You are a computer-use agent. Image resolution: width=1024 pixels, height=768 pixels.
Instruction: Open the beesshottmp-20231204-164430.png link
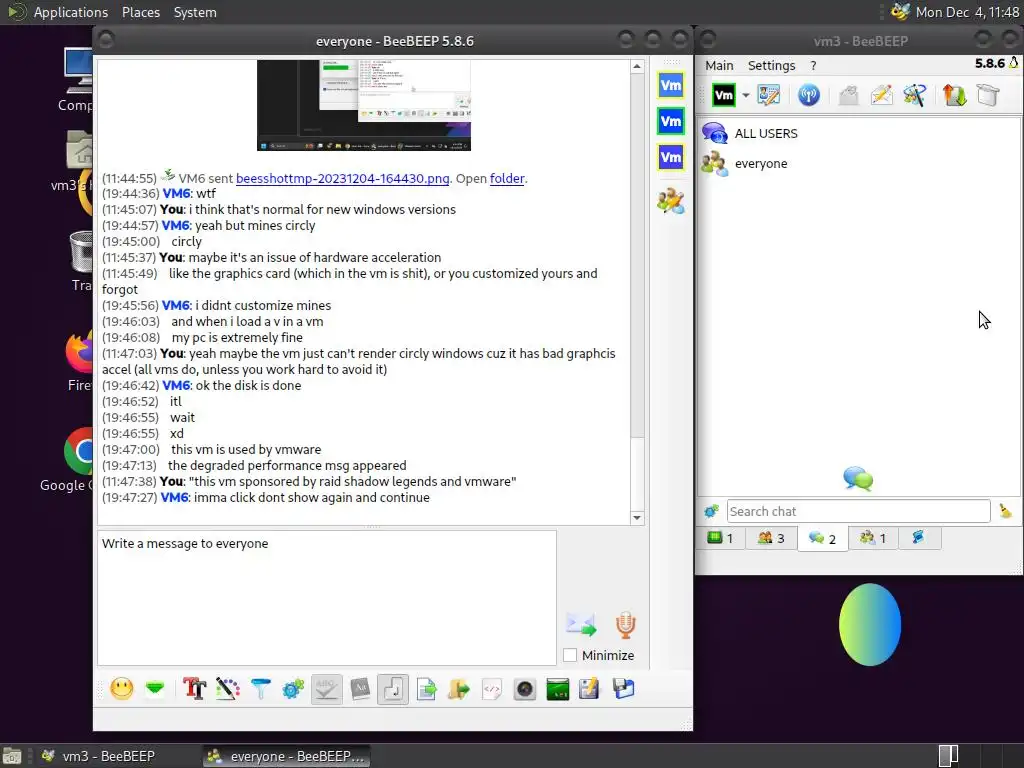(x=342, y=178)
